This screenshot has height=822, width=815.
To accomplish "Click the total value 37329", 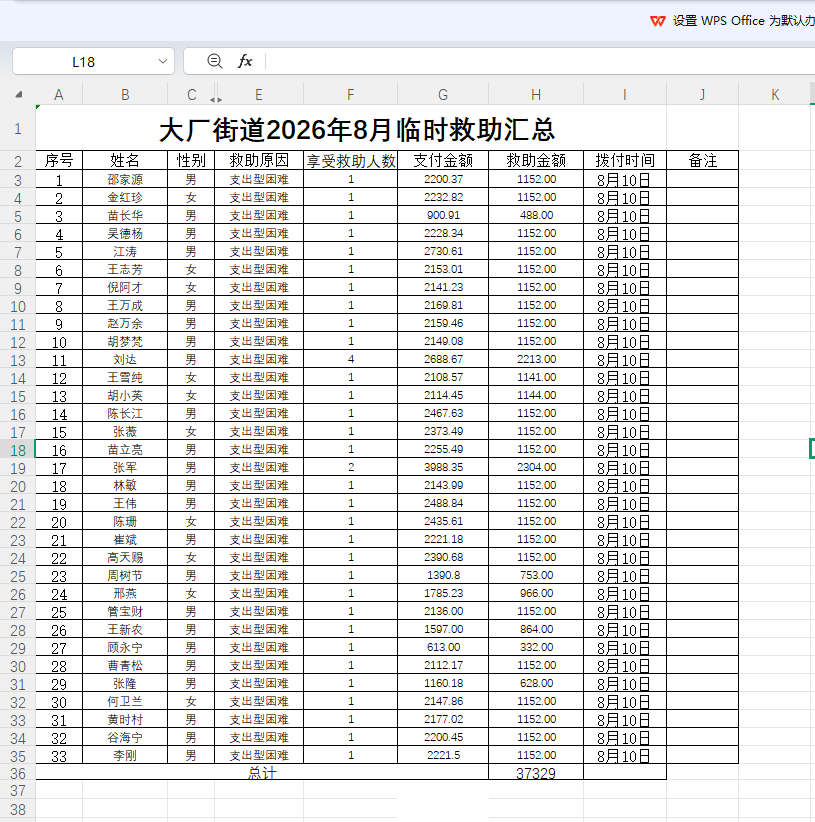I will point(536,773).
